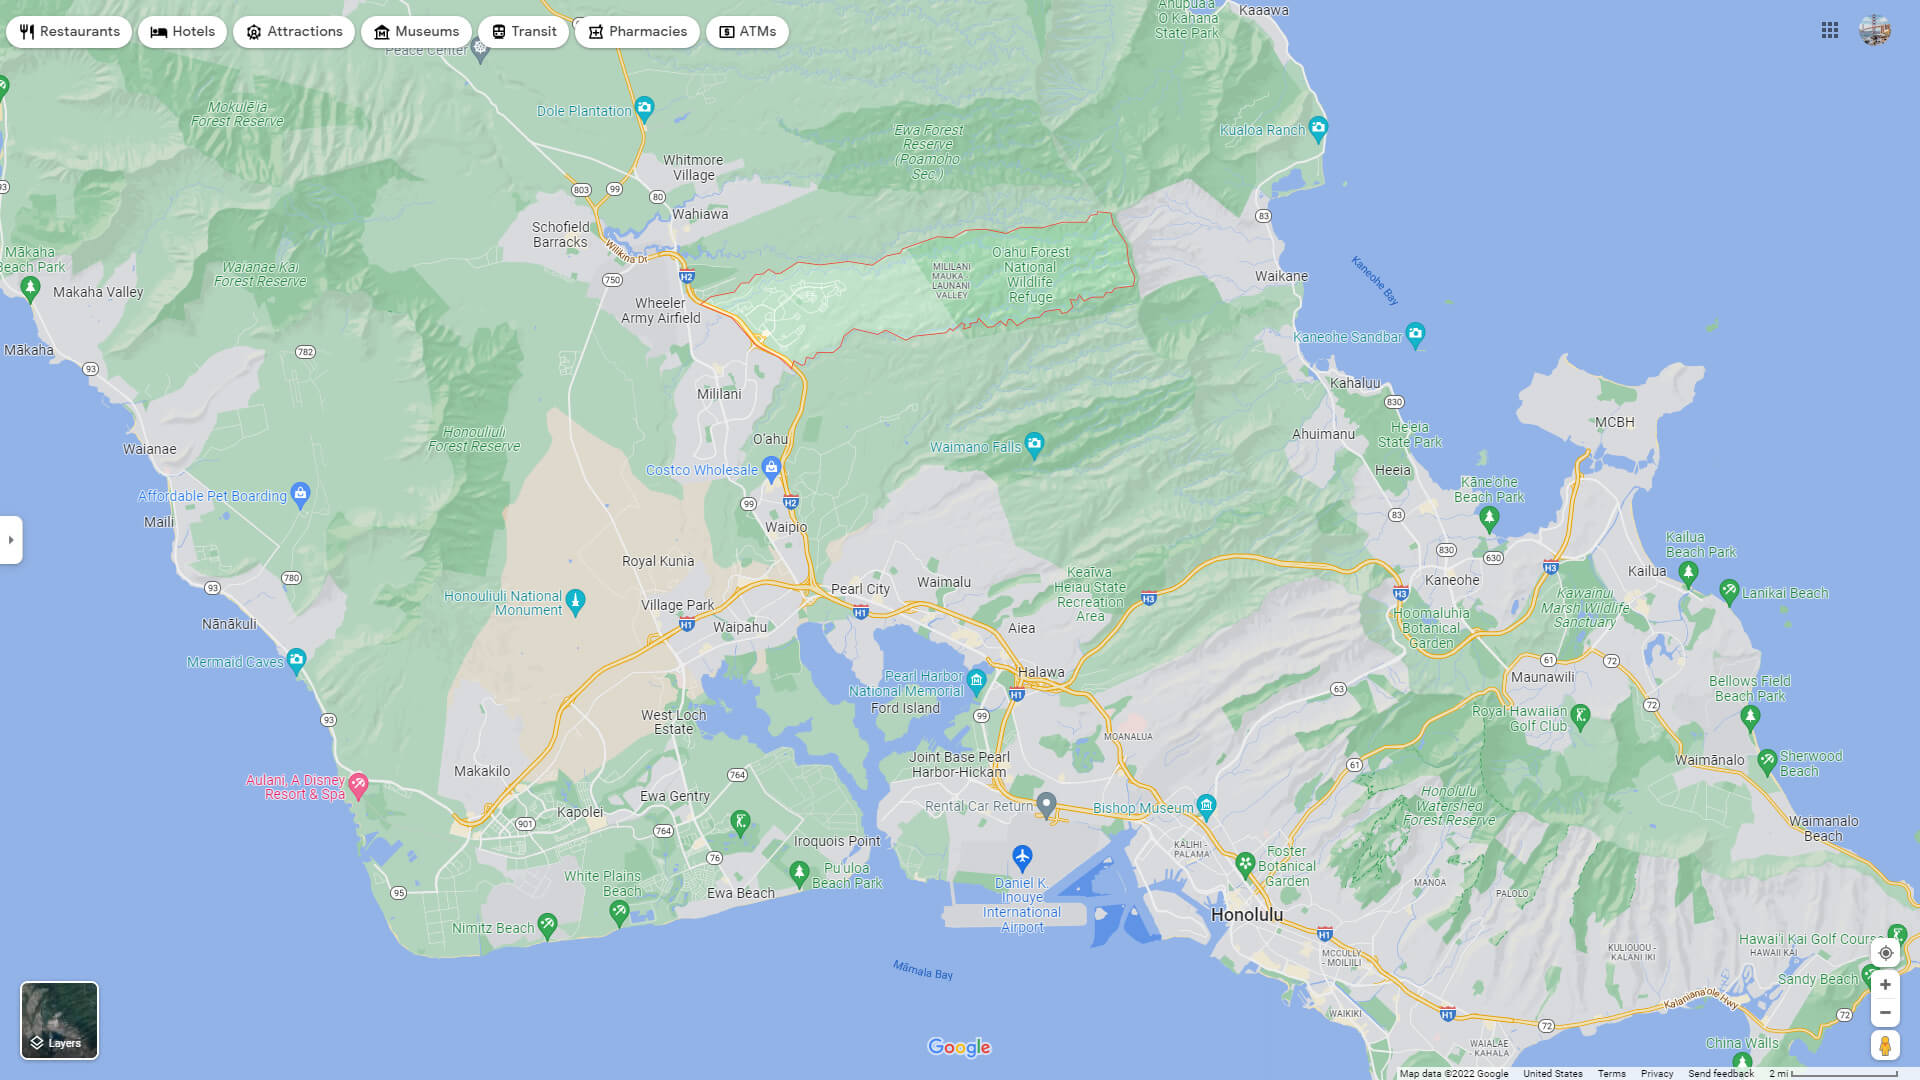Toggle the Restaurants filter chip
1920x1080 pixels.
pos(69,31)
